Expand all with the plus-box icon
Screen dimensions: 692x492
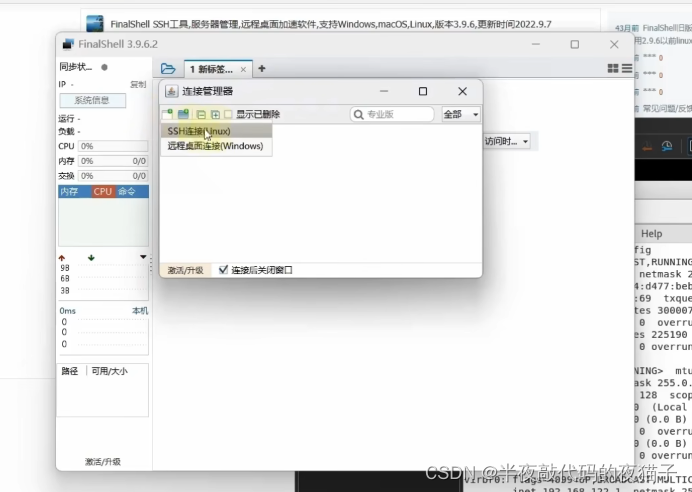click(215, 115)
